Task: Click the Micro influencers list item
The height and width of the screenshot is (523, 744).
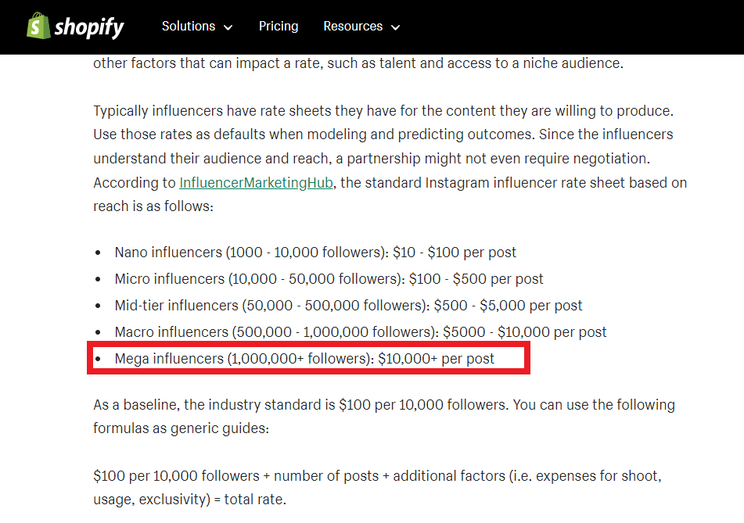Action: pos(329,279)
